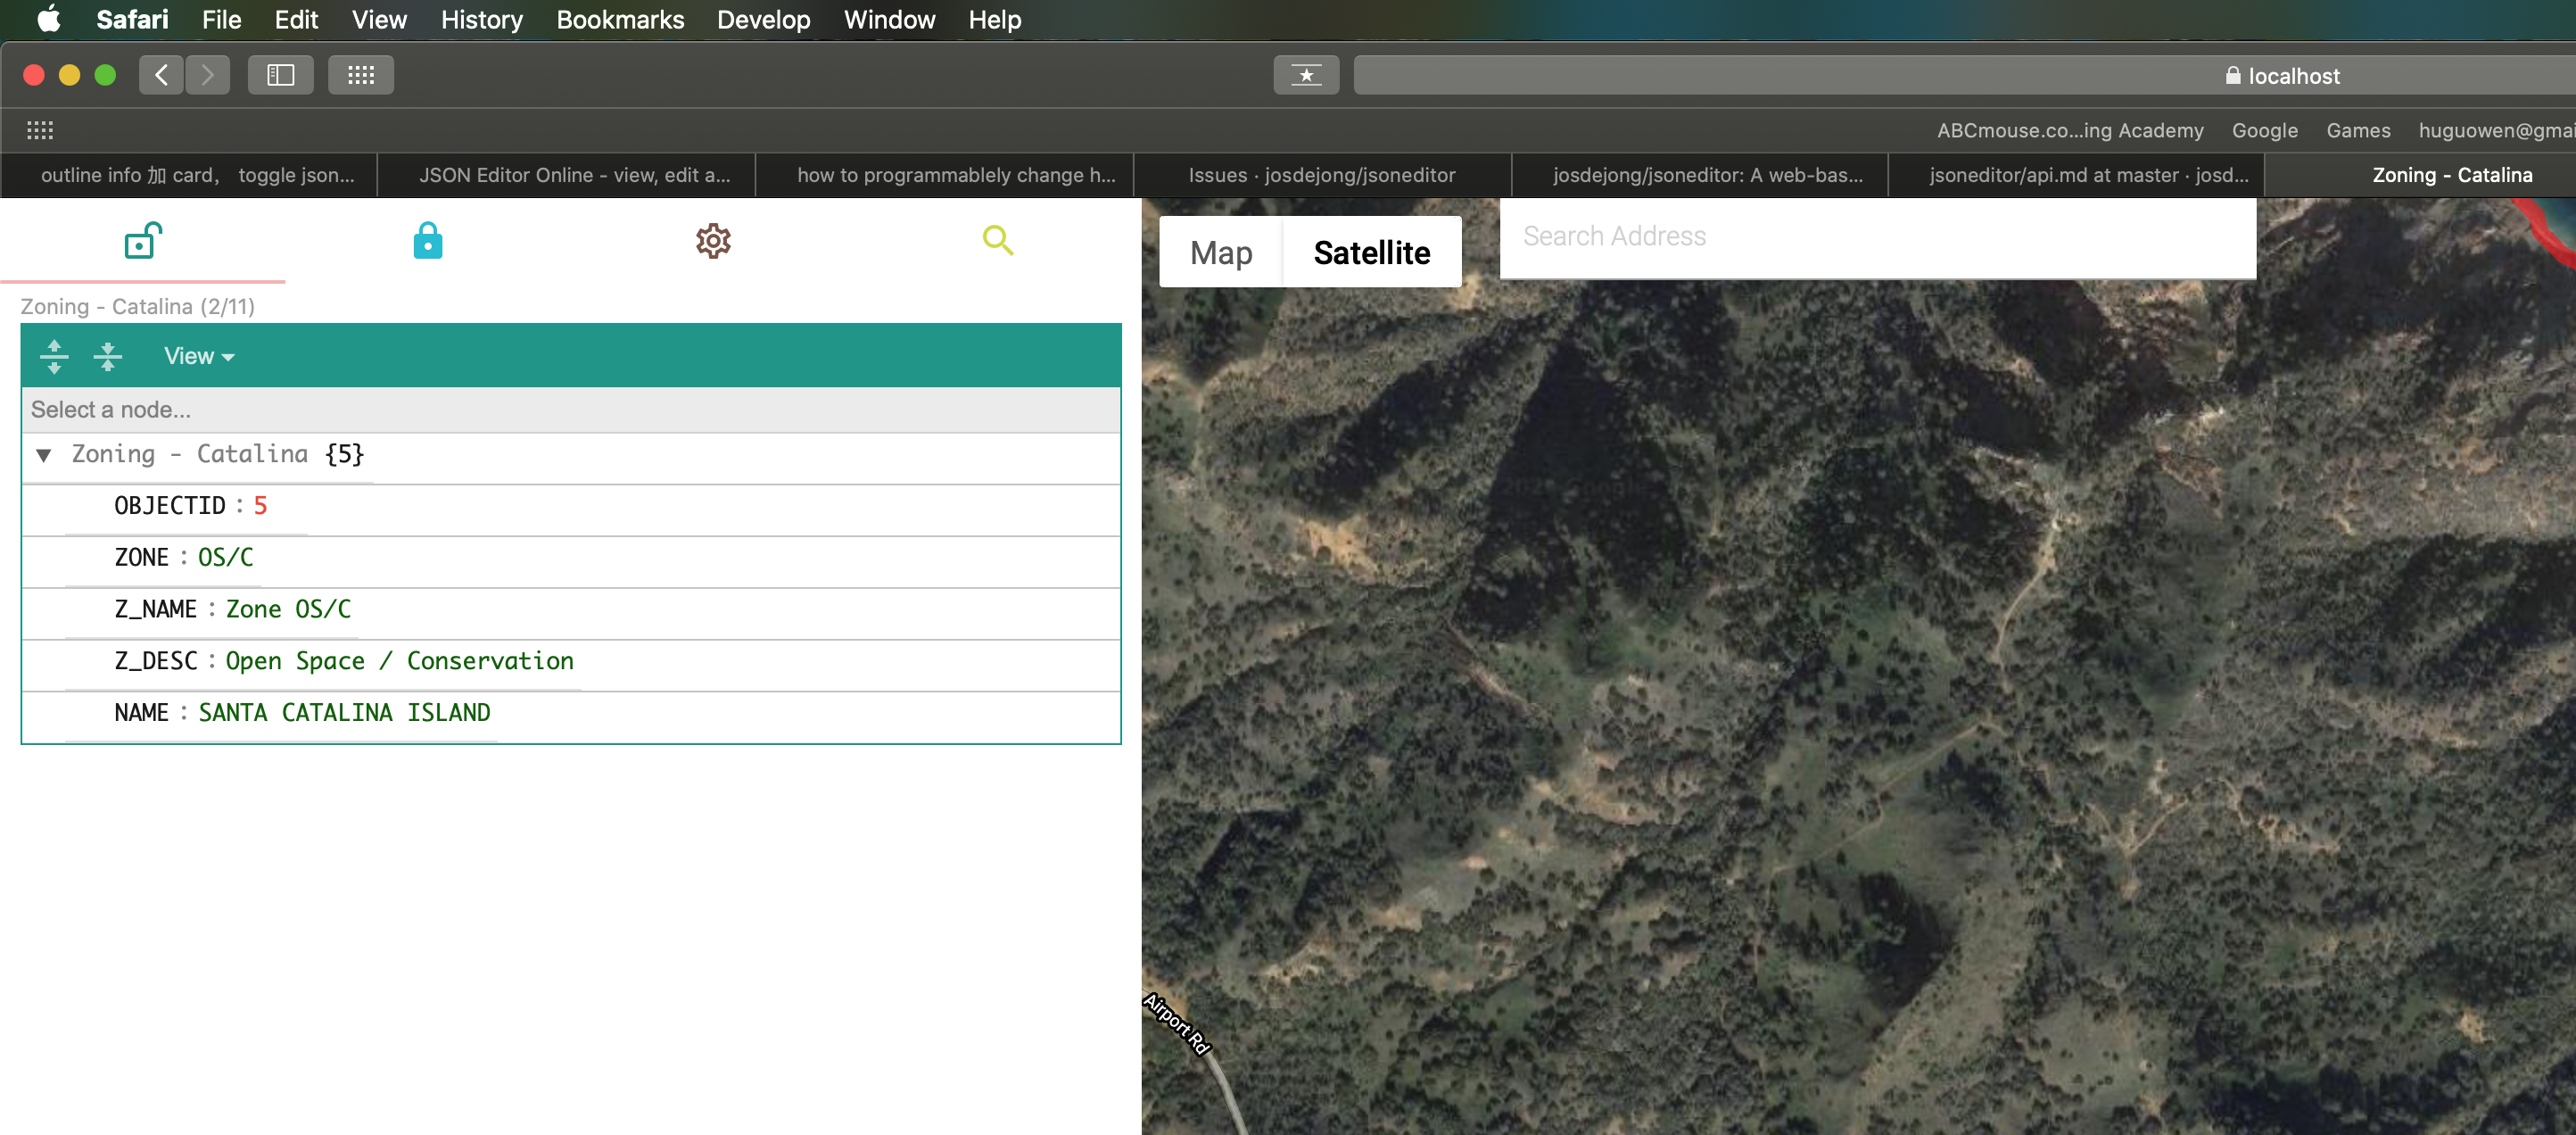Image resolution: width=2576 pixels, height=1135 pixels.
Task: Click the localhost address bar
Action: (x=1965, y=75)
